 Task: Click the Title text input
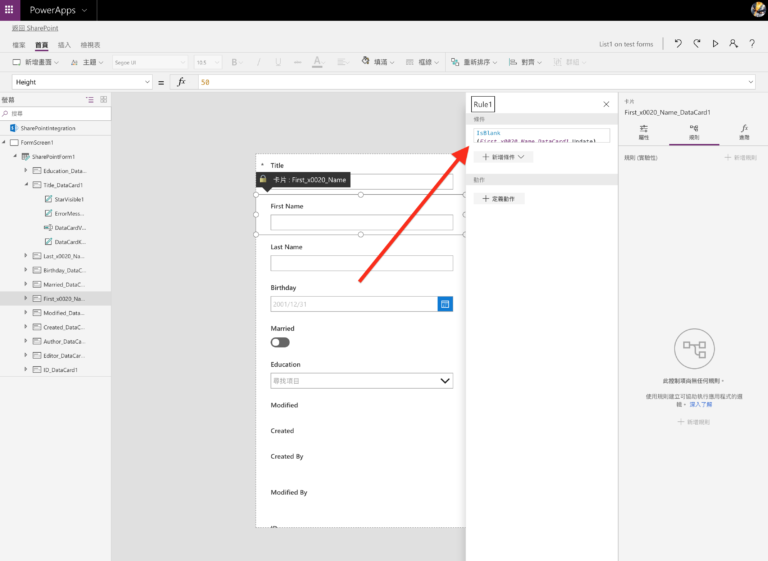[x=361, y=181]
